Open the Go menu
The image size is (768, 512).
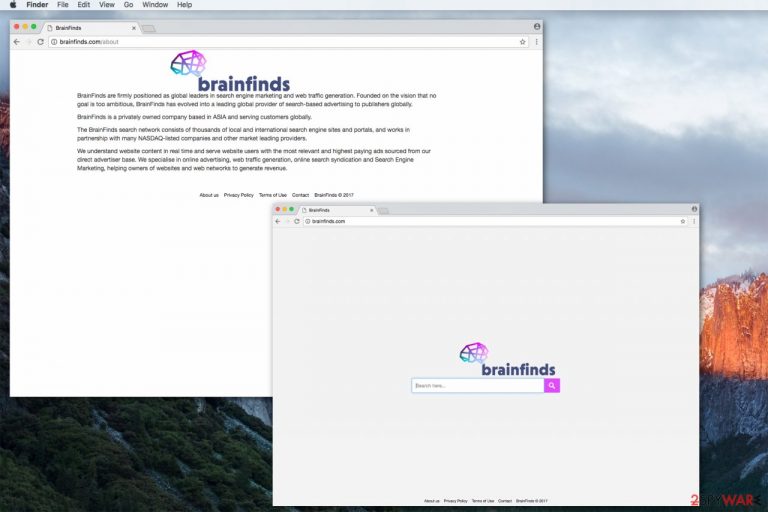[128, 4]
